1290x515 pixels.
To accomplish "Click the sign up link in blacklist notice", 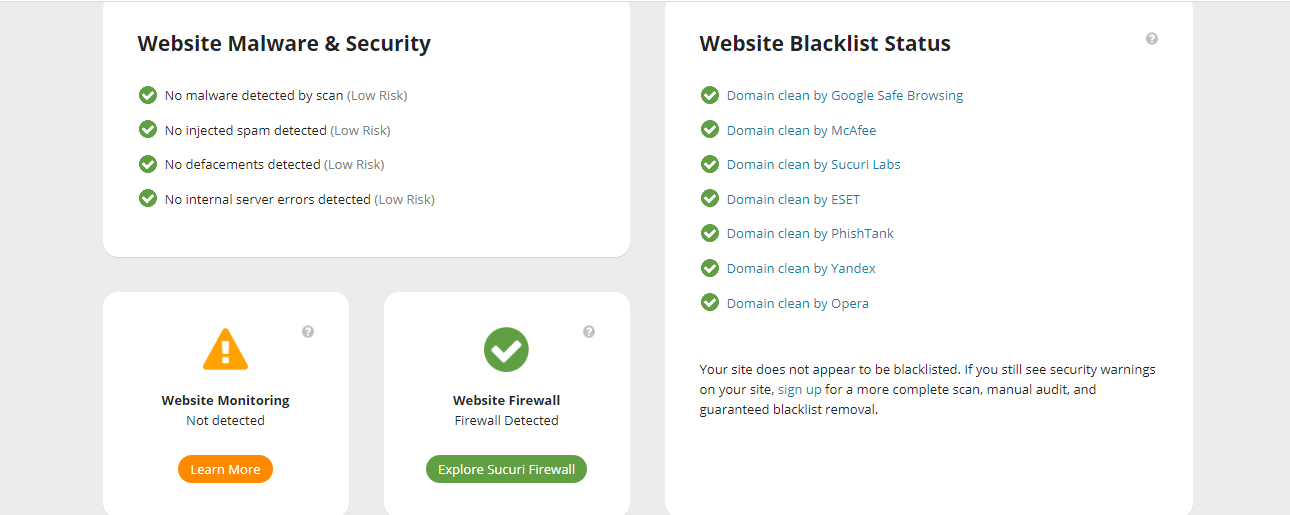I will 799,389.
